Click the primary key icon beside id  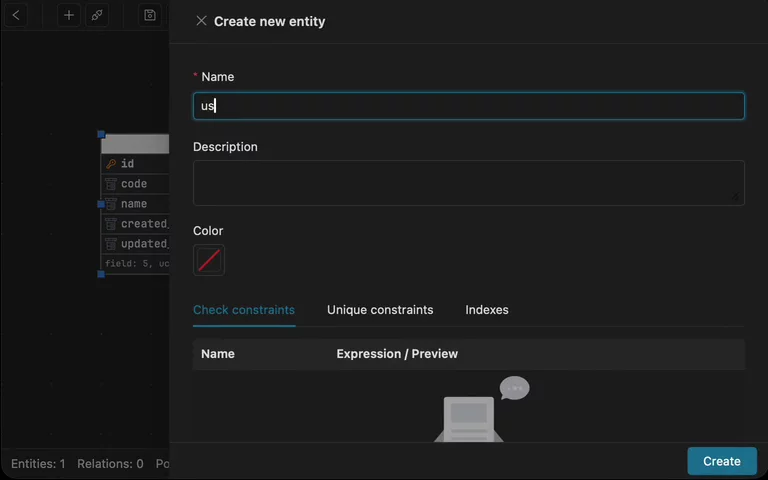pos(111,164)
